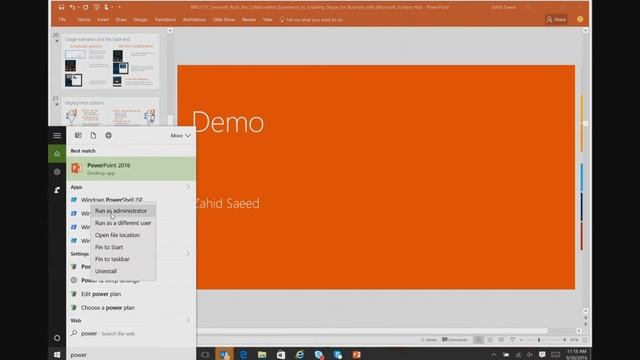Filter search results by apps icon

pos(78,136)
